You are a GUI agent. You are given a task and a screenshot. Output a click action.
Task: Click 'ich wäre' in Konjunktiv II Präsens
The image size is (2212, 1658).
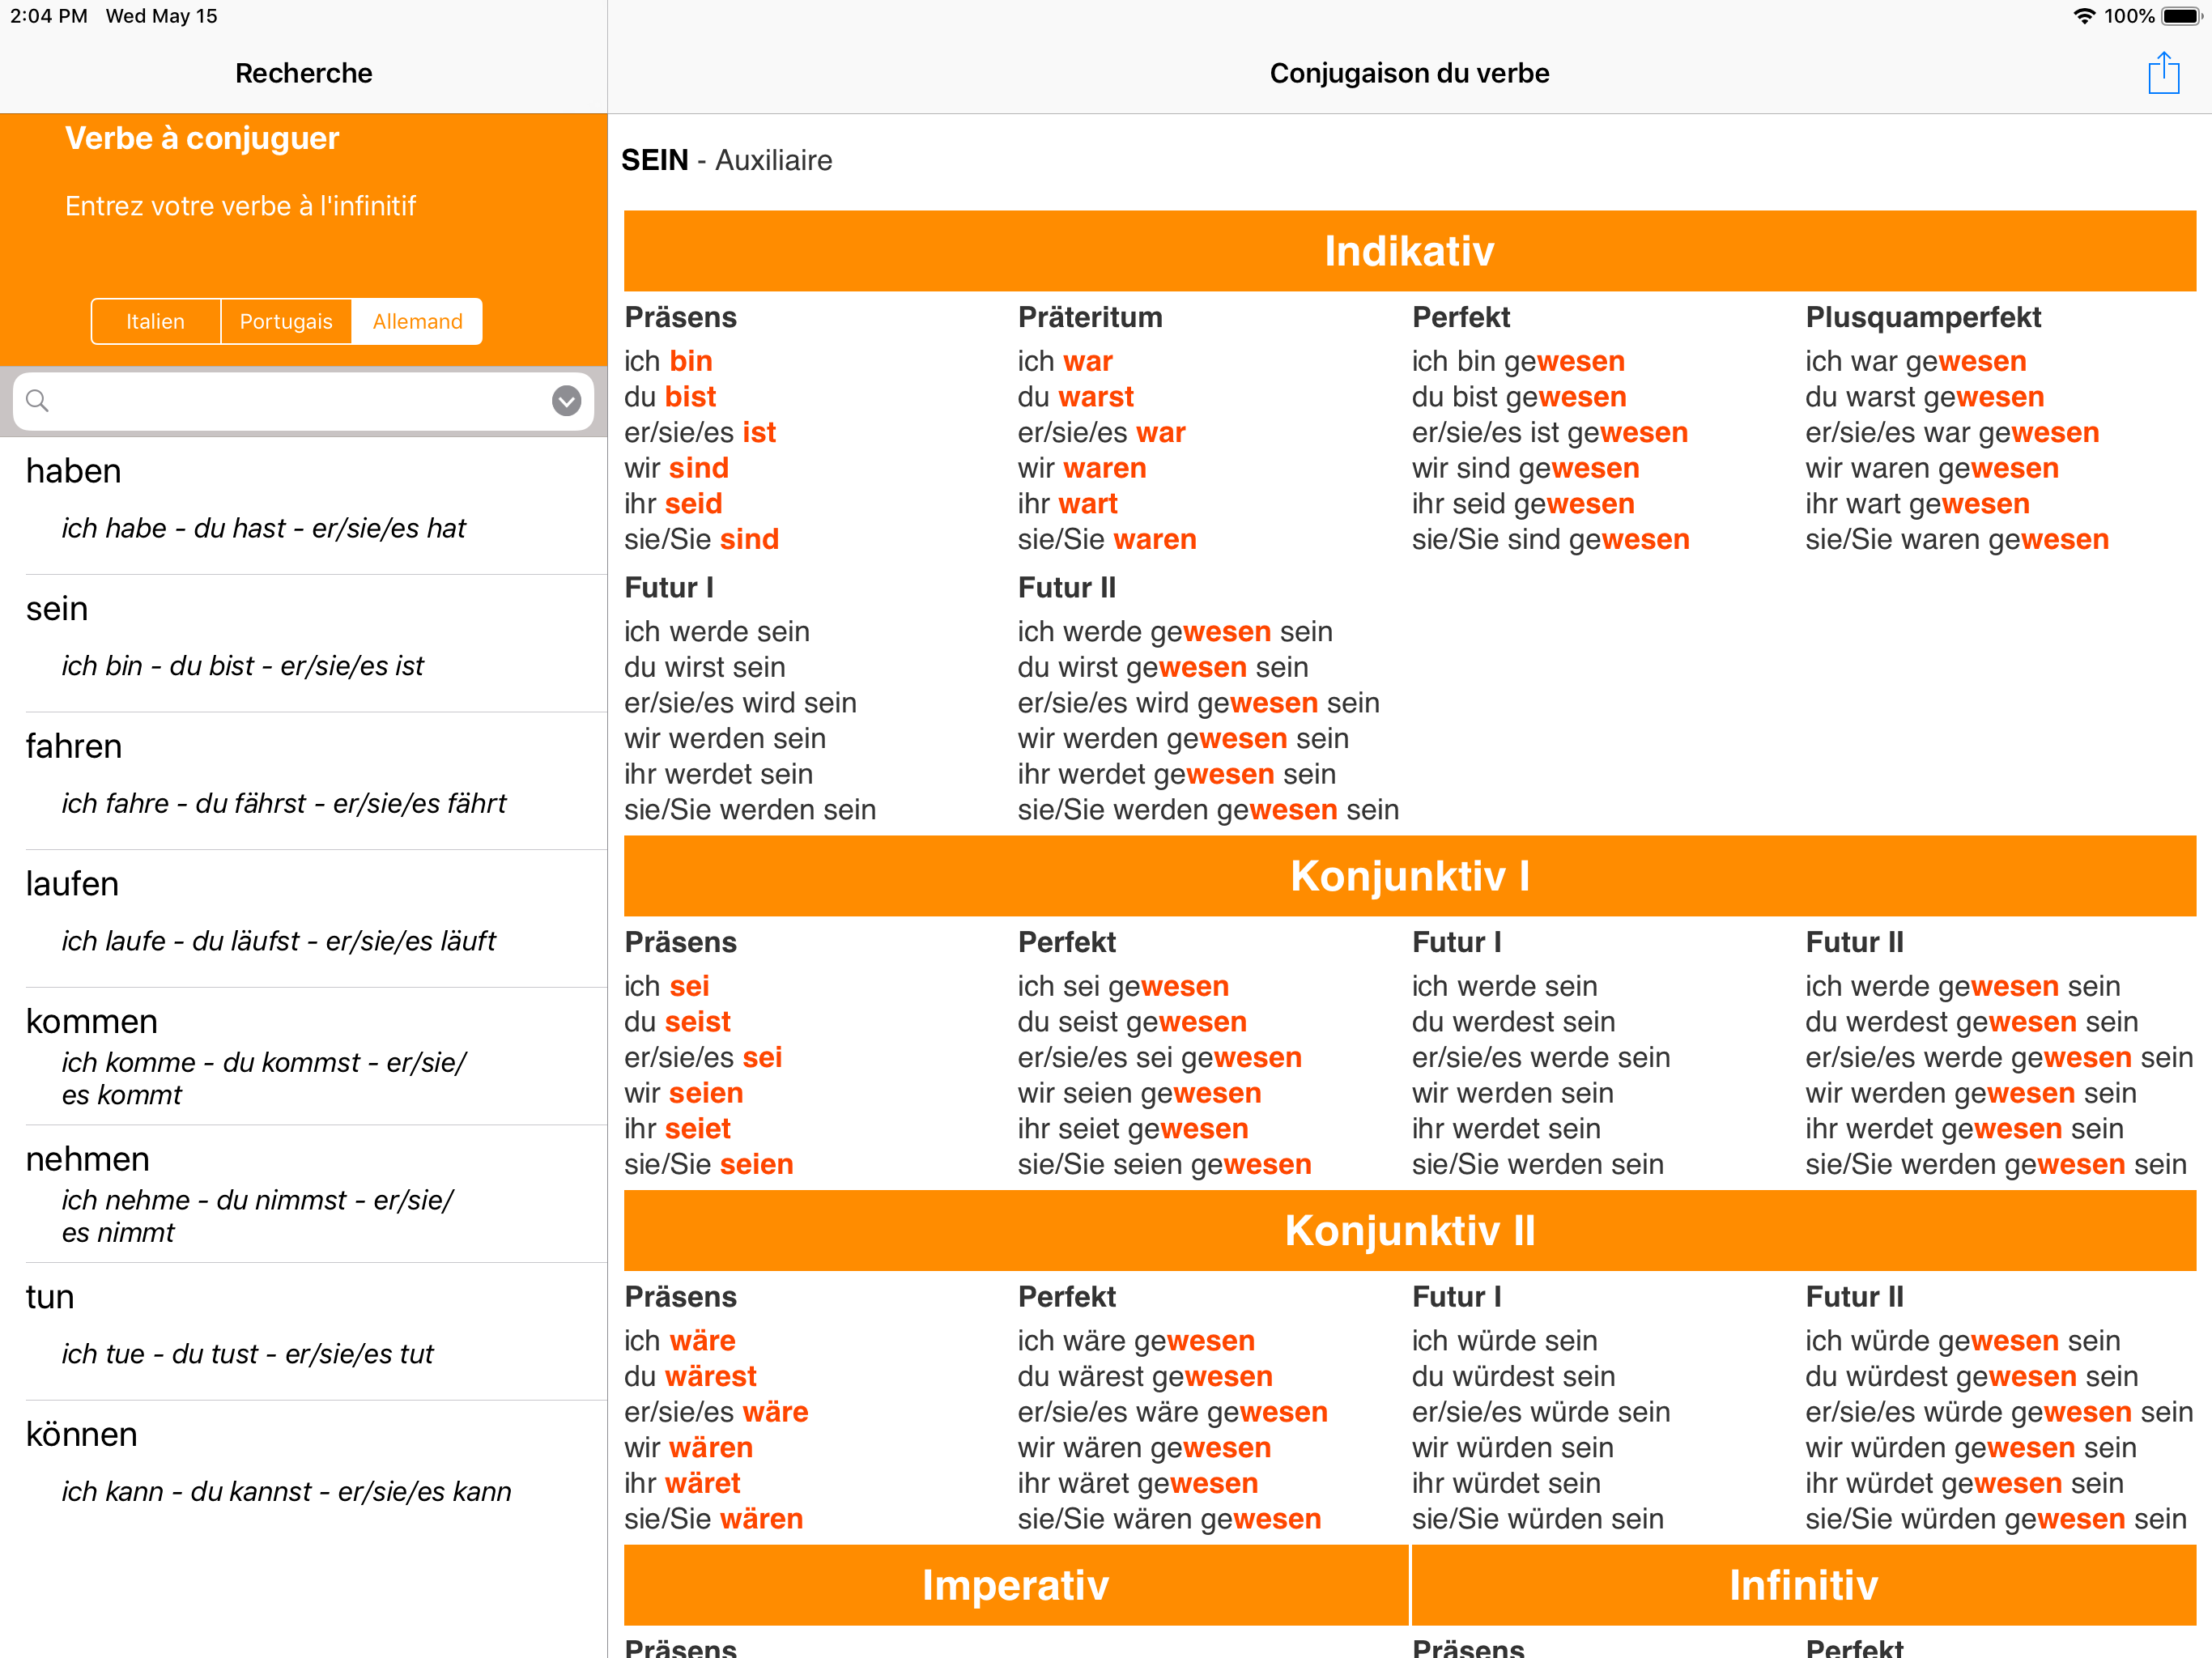point(680,1341)
